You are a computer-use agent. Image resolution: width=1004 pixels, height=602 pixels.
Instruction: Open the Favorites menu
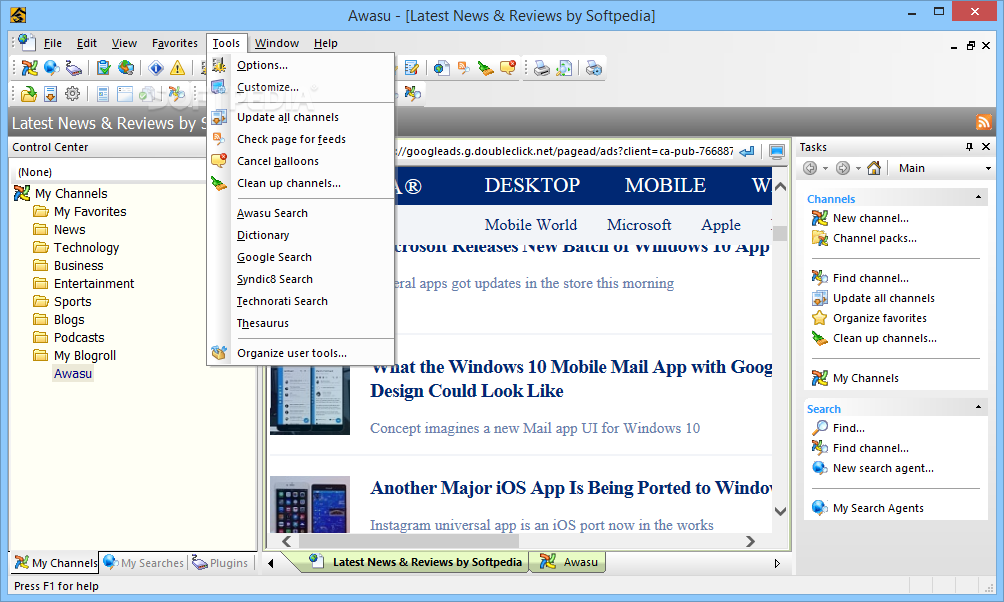coord(175,43)
